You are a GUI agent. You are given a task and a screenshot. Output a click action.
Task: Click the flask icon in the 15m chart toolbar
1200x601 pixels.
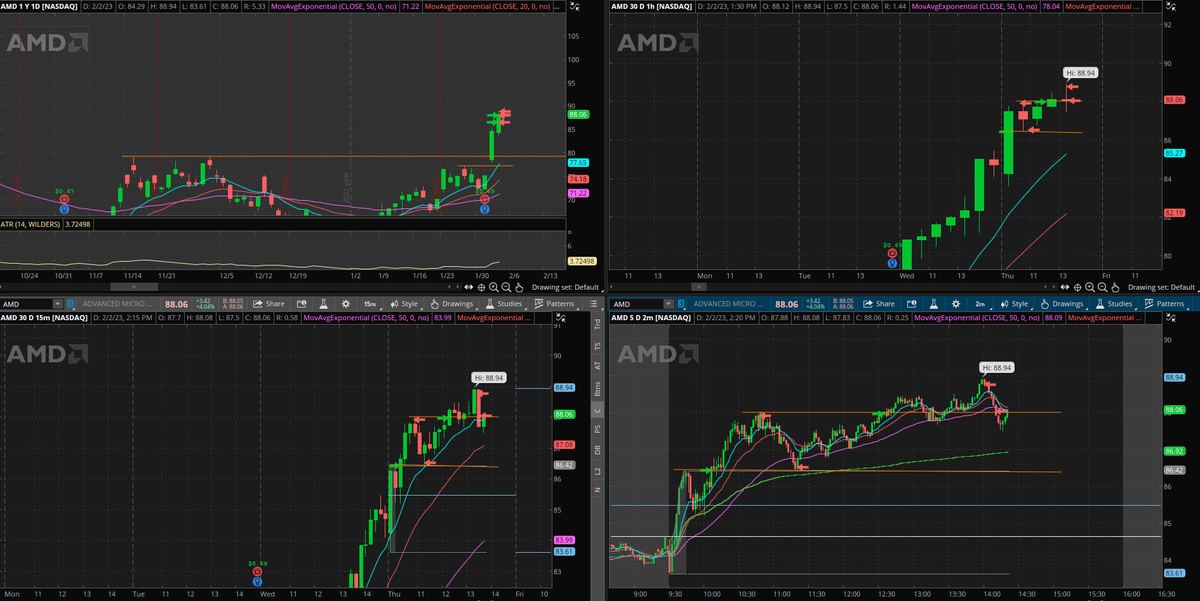(324, 304)
